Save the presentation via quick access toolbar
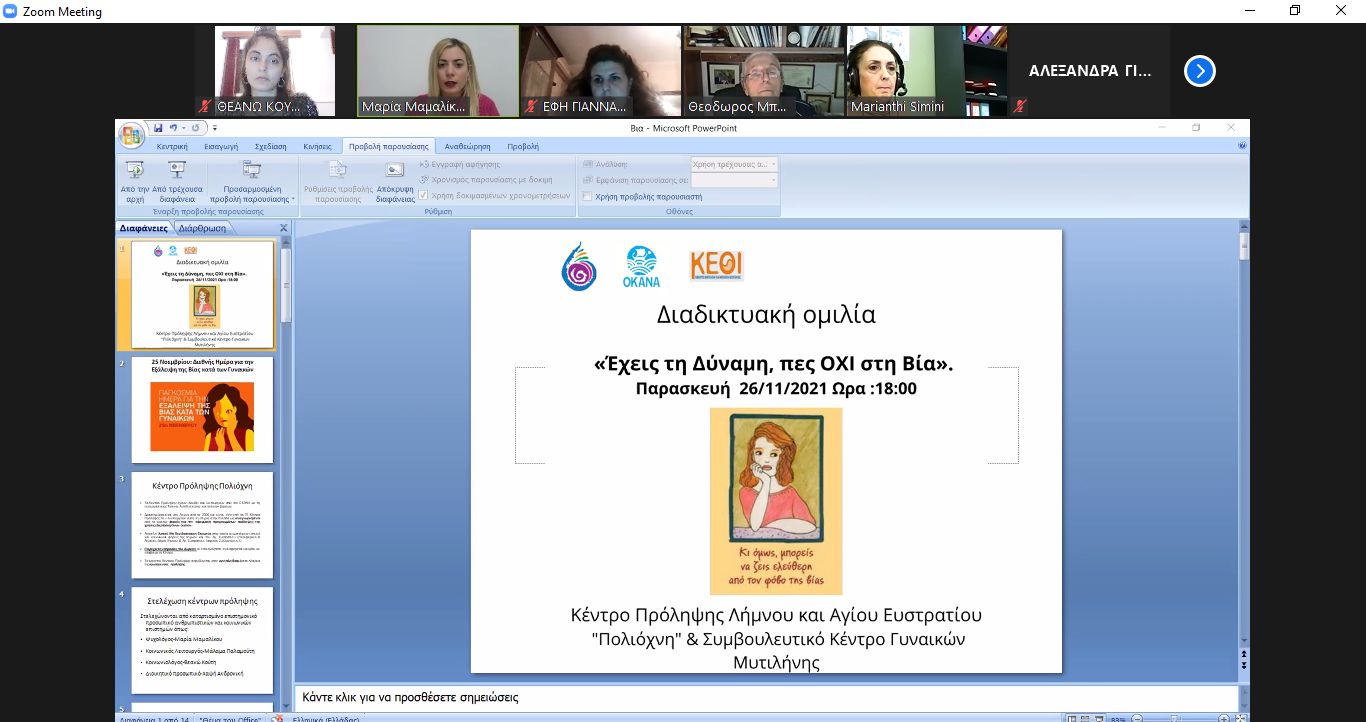Viewport: 1366px width, 722px height. [x=158, y=128]
